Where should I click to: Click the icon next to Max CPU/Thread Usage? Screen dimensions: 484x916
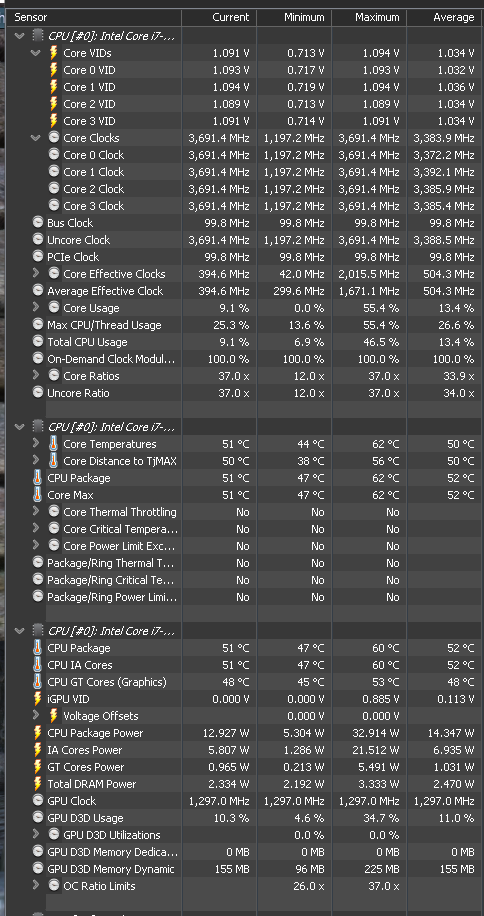pos(38,324)
